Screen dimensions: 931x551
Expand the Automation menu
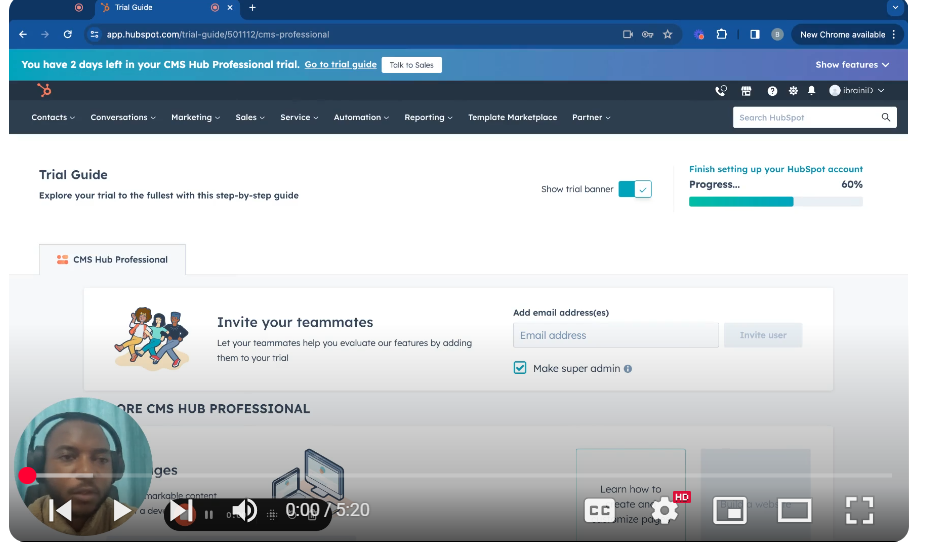click(x=361, y=118)
